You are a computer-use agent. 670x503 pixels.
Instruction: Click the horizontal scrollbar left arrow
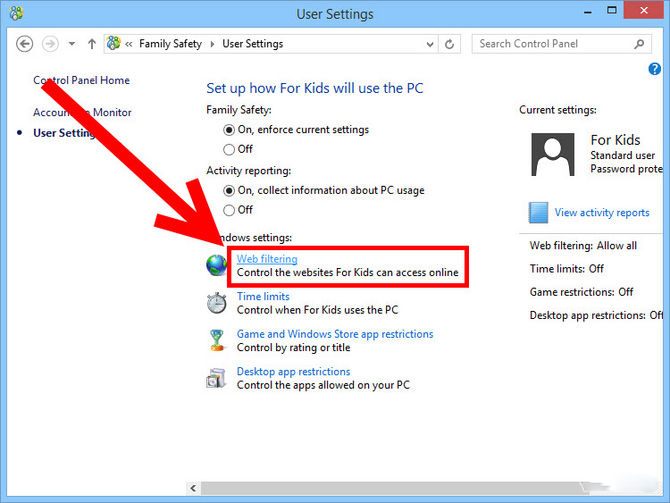[x=194, y=488]
